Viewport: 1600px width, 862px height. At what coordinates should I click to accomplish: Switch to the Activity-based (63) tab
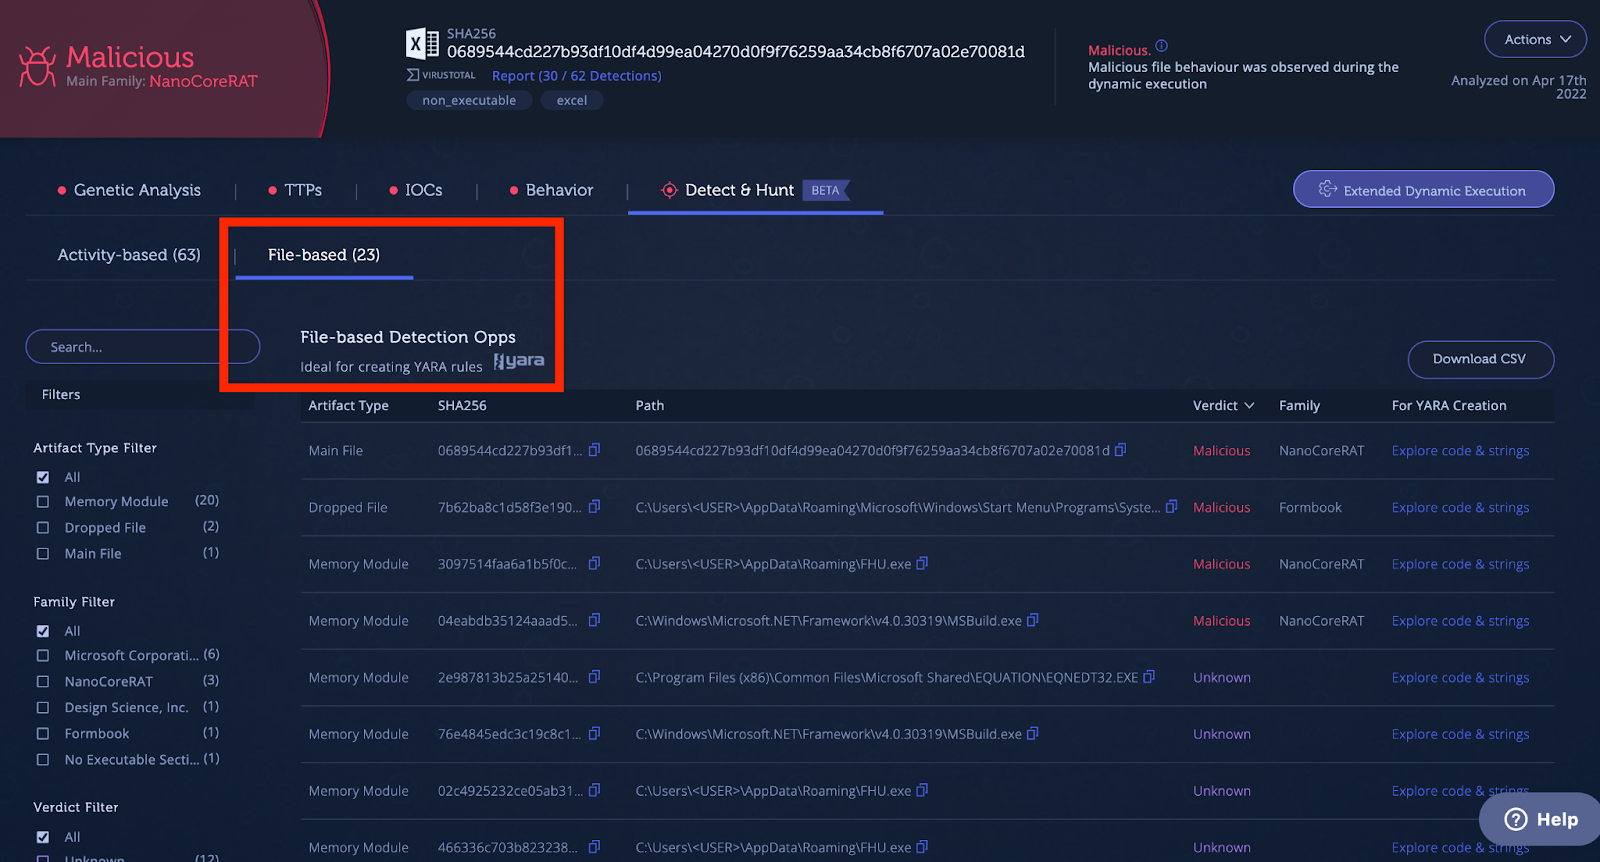coord(129,255)
